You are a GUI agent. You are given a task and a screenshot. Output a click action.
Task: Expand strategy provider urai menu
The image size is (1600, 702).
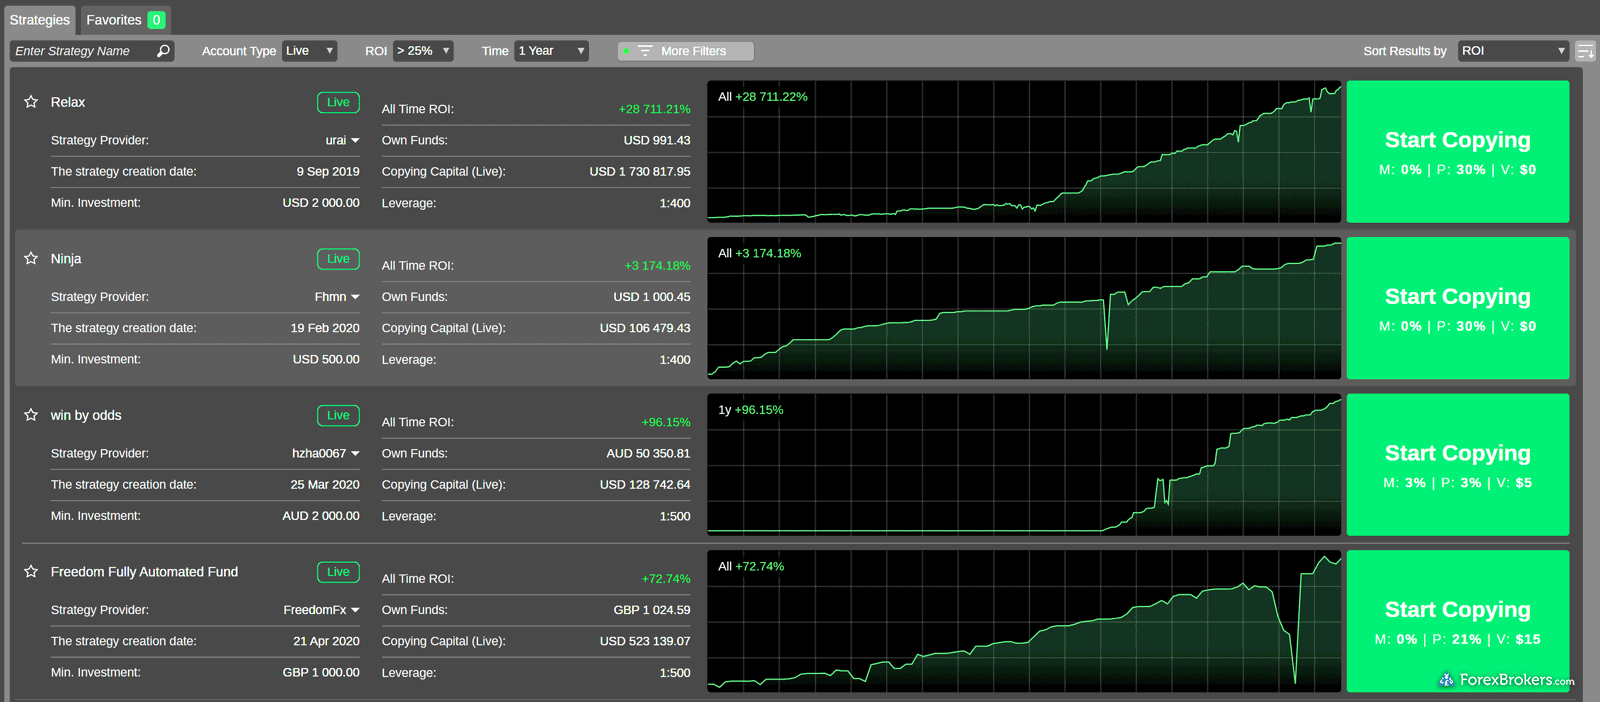point(355,141)
